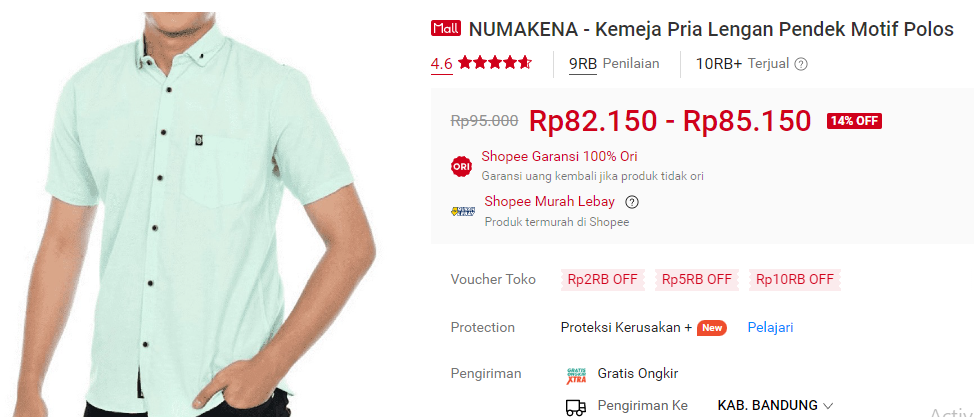Click the red Mall badge icon
Viewport: 974px width, 417px height.
coord(446,29)
